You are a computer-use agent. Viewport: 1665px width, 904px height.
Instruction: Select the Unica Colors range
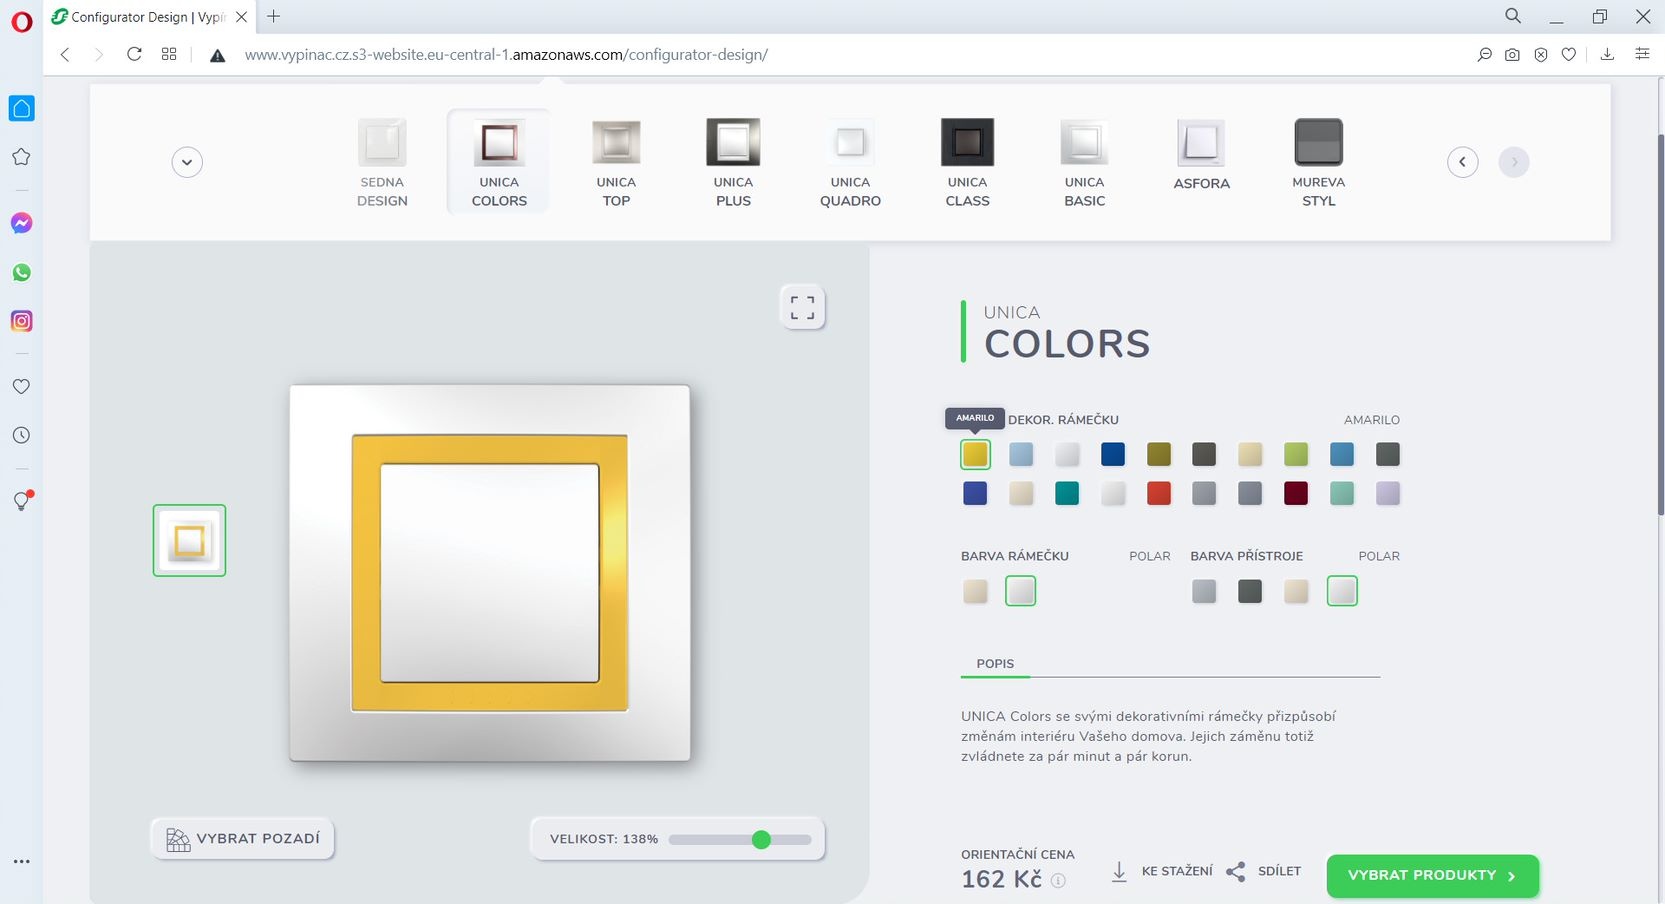[499, 163]
